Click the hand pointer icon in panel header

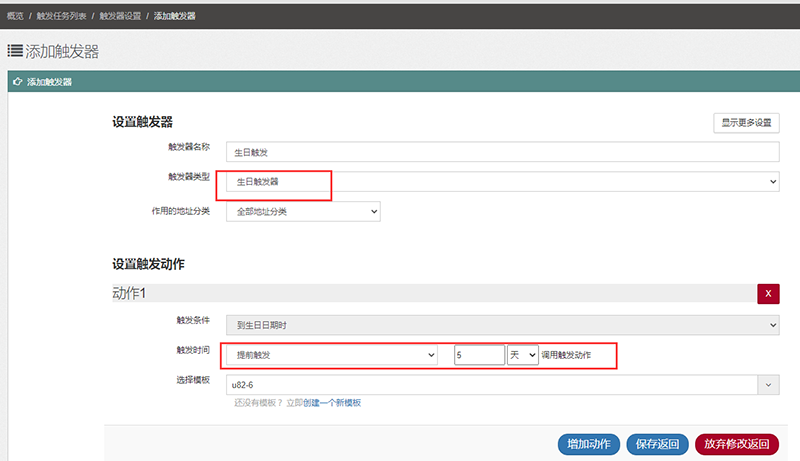click(x=16, y=82)
